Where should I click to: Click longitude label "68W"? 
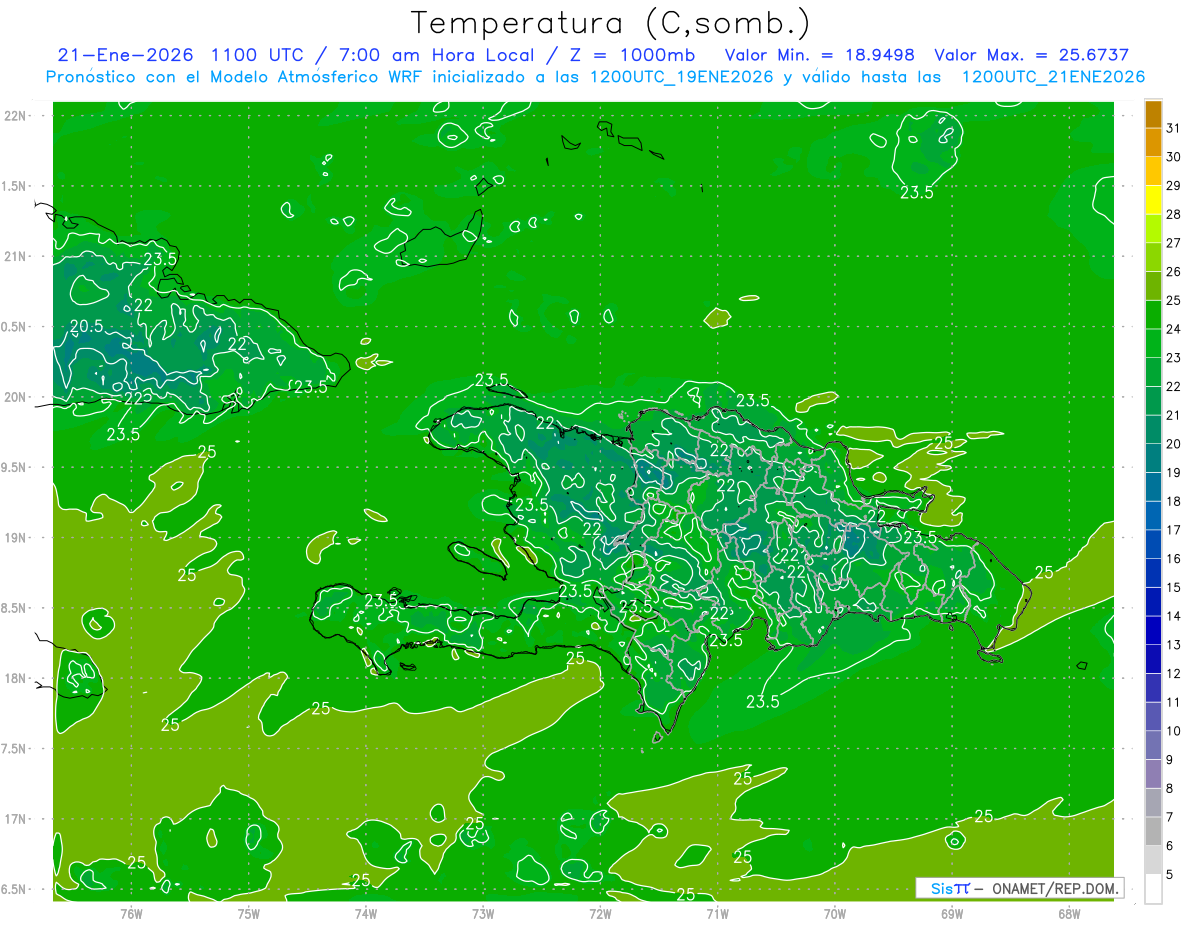click(1069, 912)
